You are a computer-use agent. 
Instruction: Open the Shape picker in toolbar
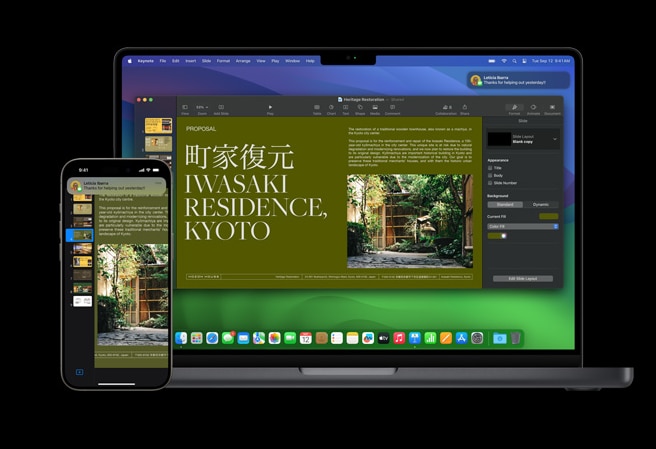click(360, 109)
